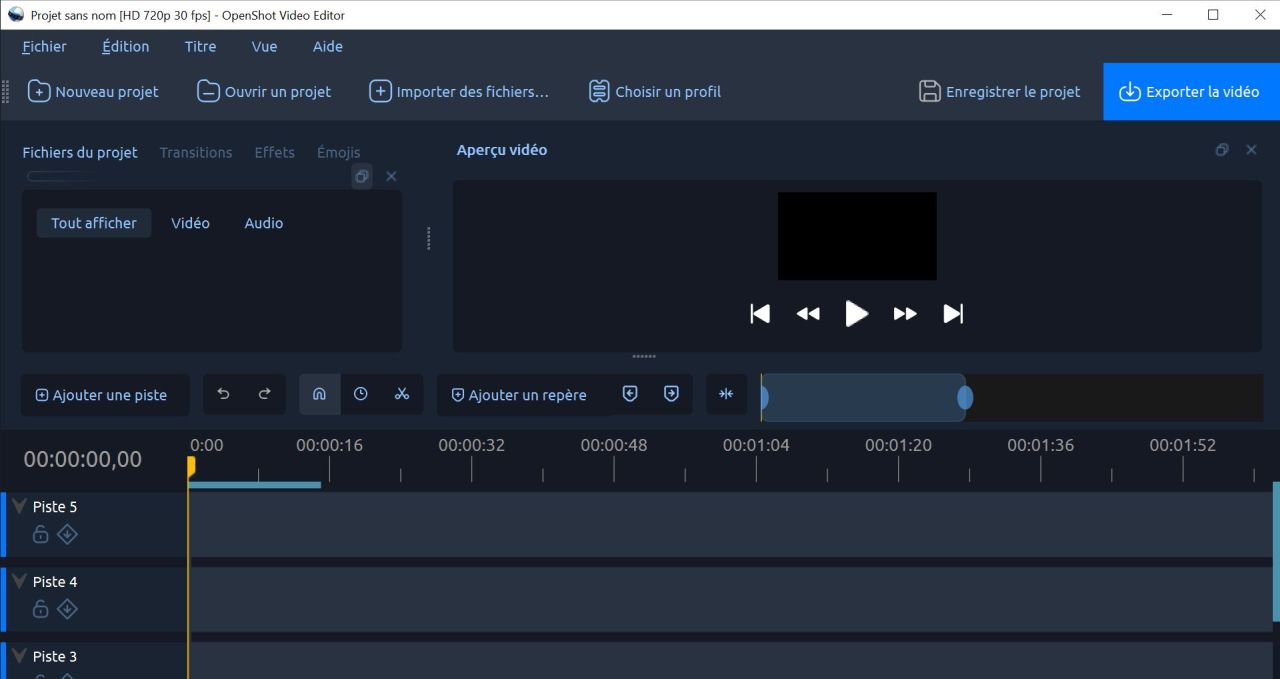Click Exporter la vidéo
1280x679 pixels.
(x=1191, y=91)
